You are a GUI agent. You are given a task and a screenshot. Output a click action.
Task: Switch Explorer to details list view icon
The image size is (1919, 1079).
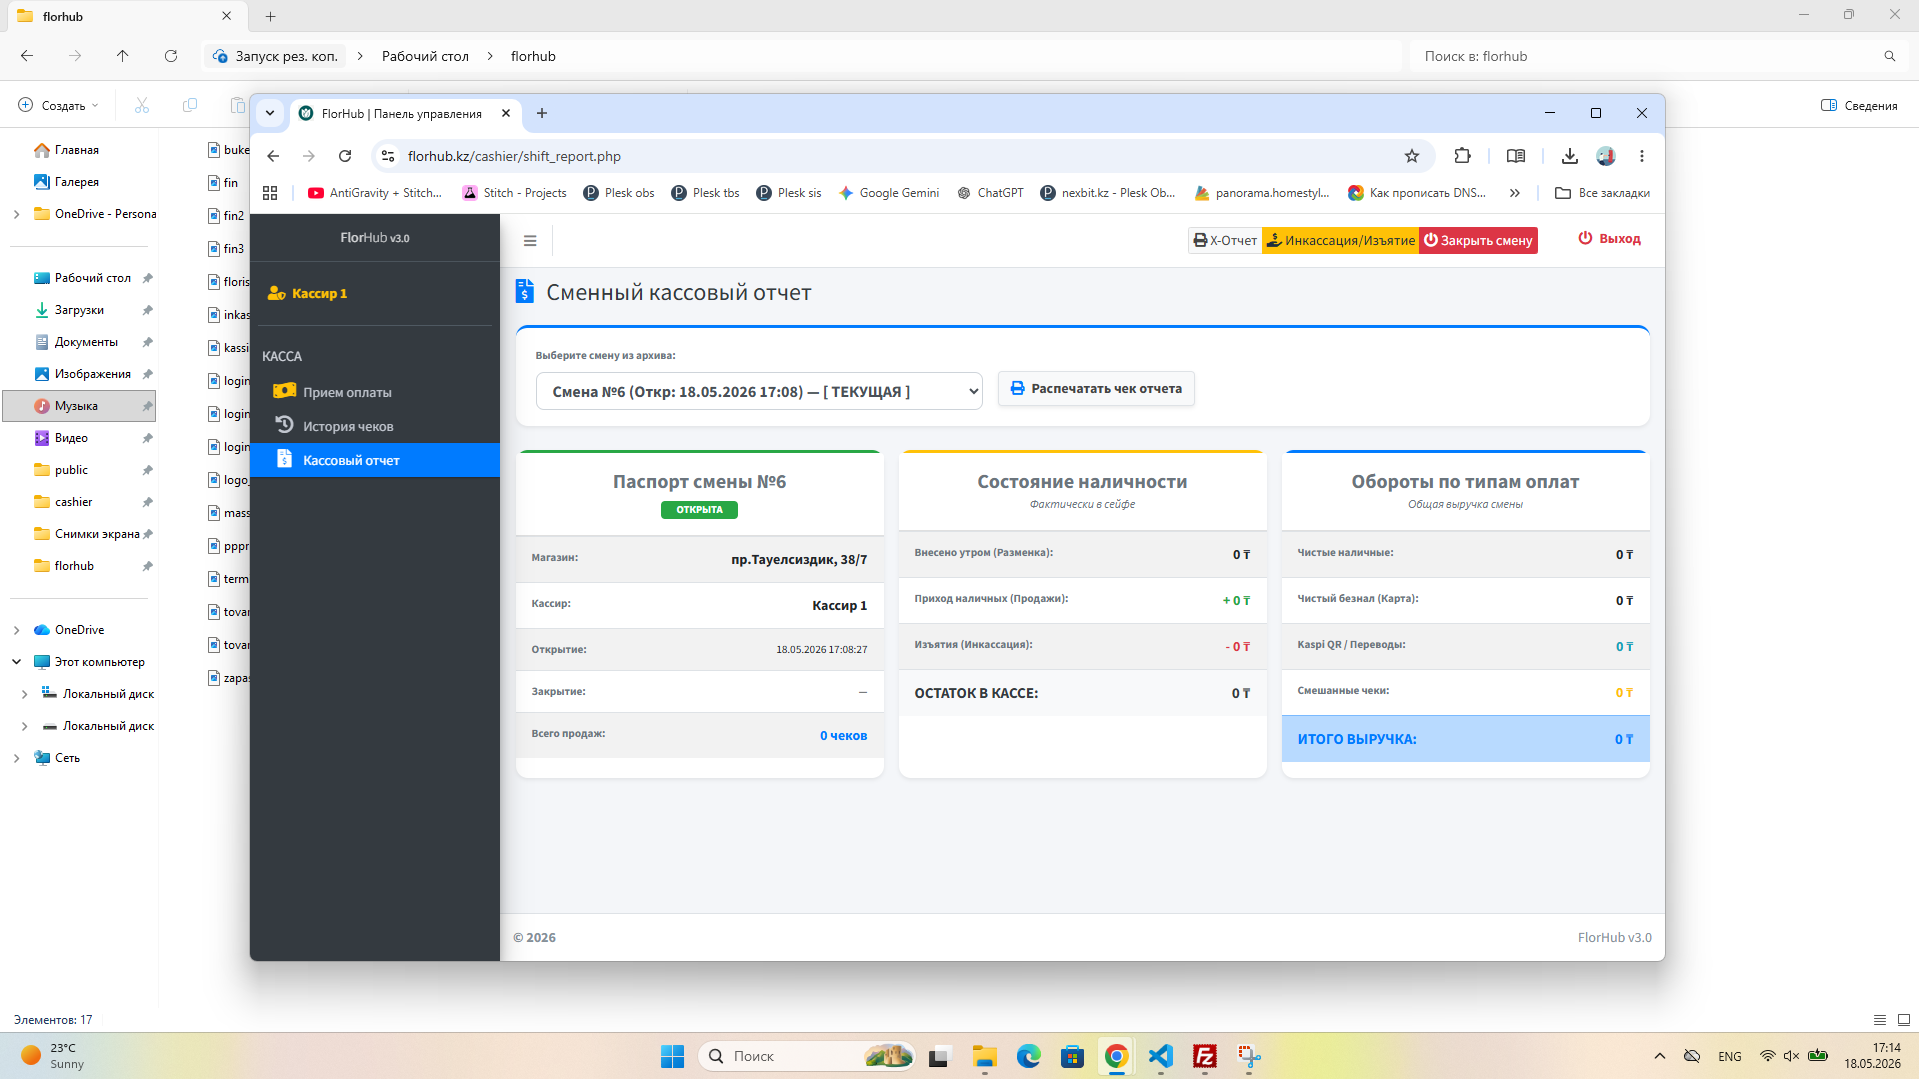click(1879, 1020)
